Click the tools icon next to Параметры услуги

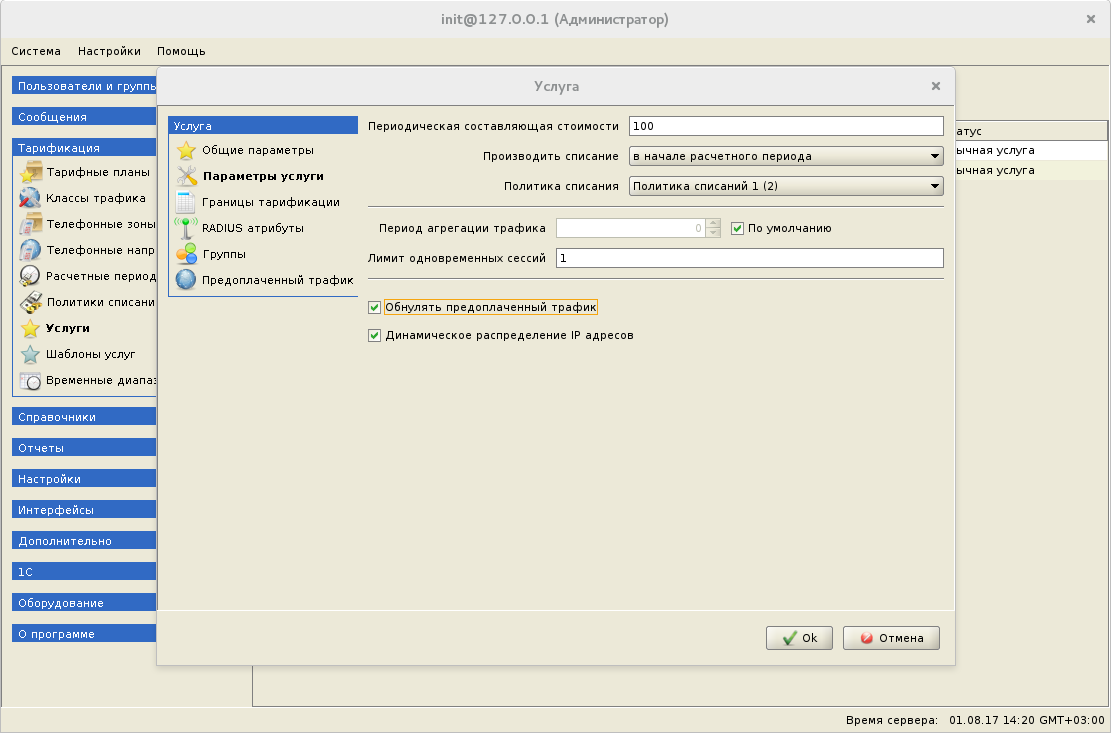click(x=185, y=176)
